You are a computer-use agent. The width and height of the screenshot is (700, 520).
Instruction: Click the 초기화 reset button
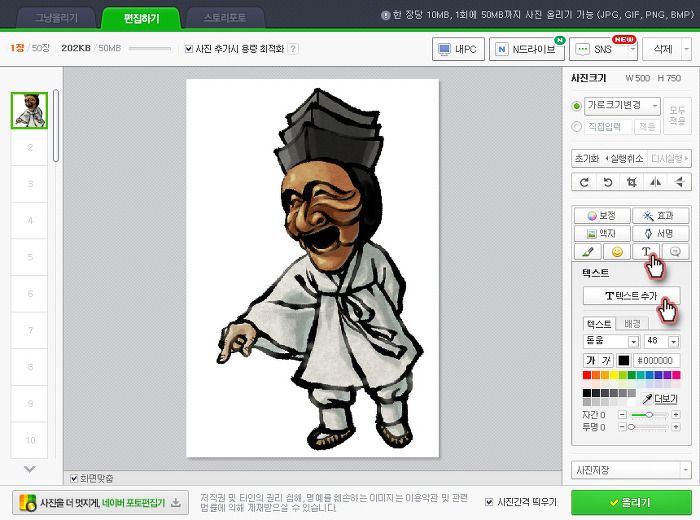coord(587,158)
